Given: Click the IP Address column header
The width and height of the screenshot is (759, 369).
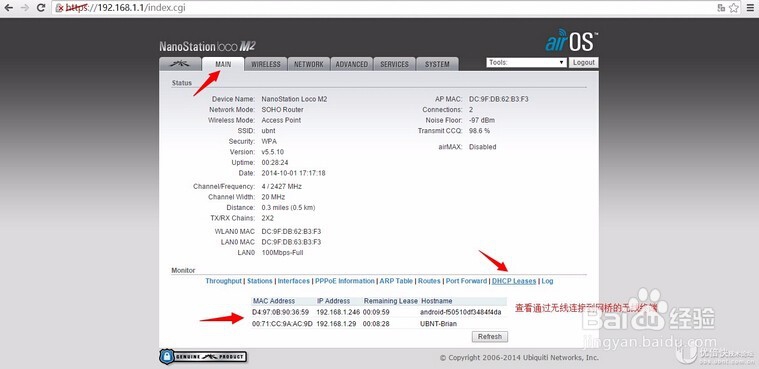Looking at the screenshot, I should tap(334, 301).
